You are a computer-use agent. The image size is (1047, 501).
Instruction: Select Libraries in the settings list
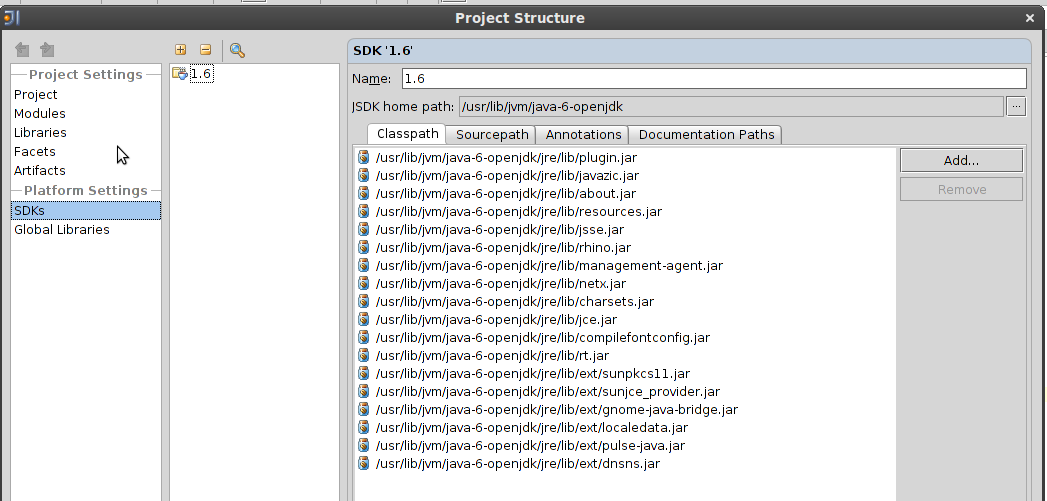pos(40,133)
